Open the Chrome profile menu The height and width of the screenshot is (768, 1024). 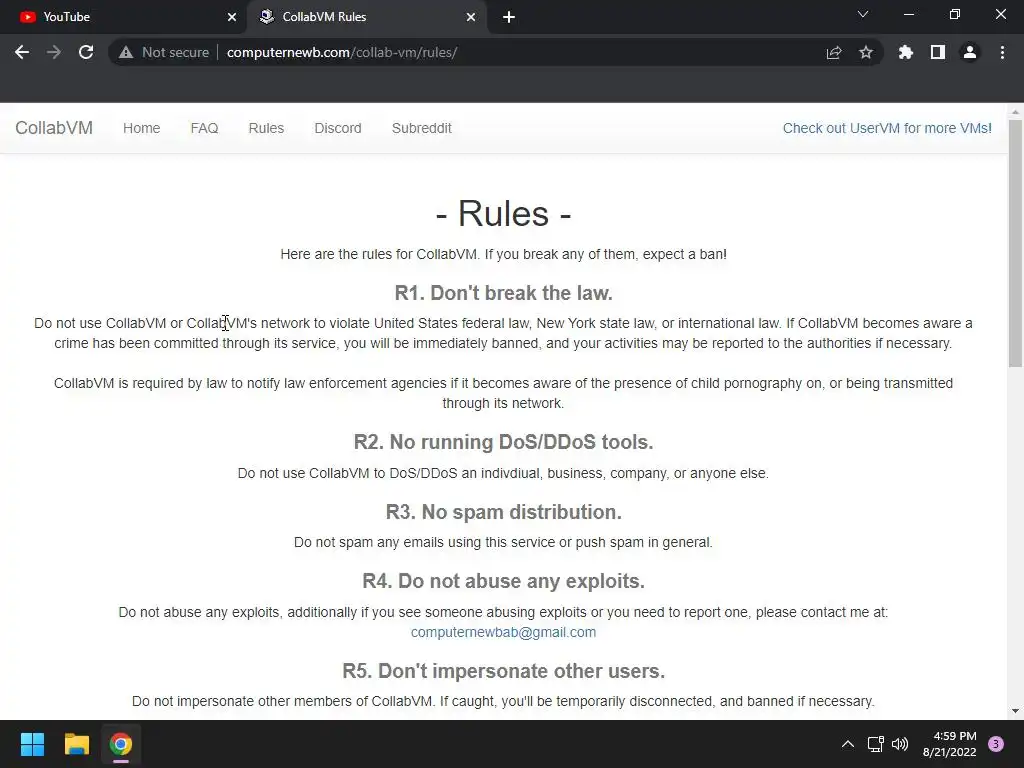click(970, 52)
